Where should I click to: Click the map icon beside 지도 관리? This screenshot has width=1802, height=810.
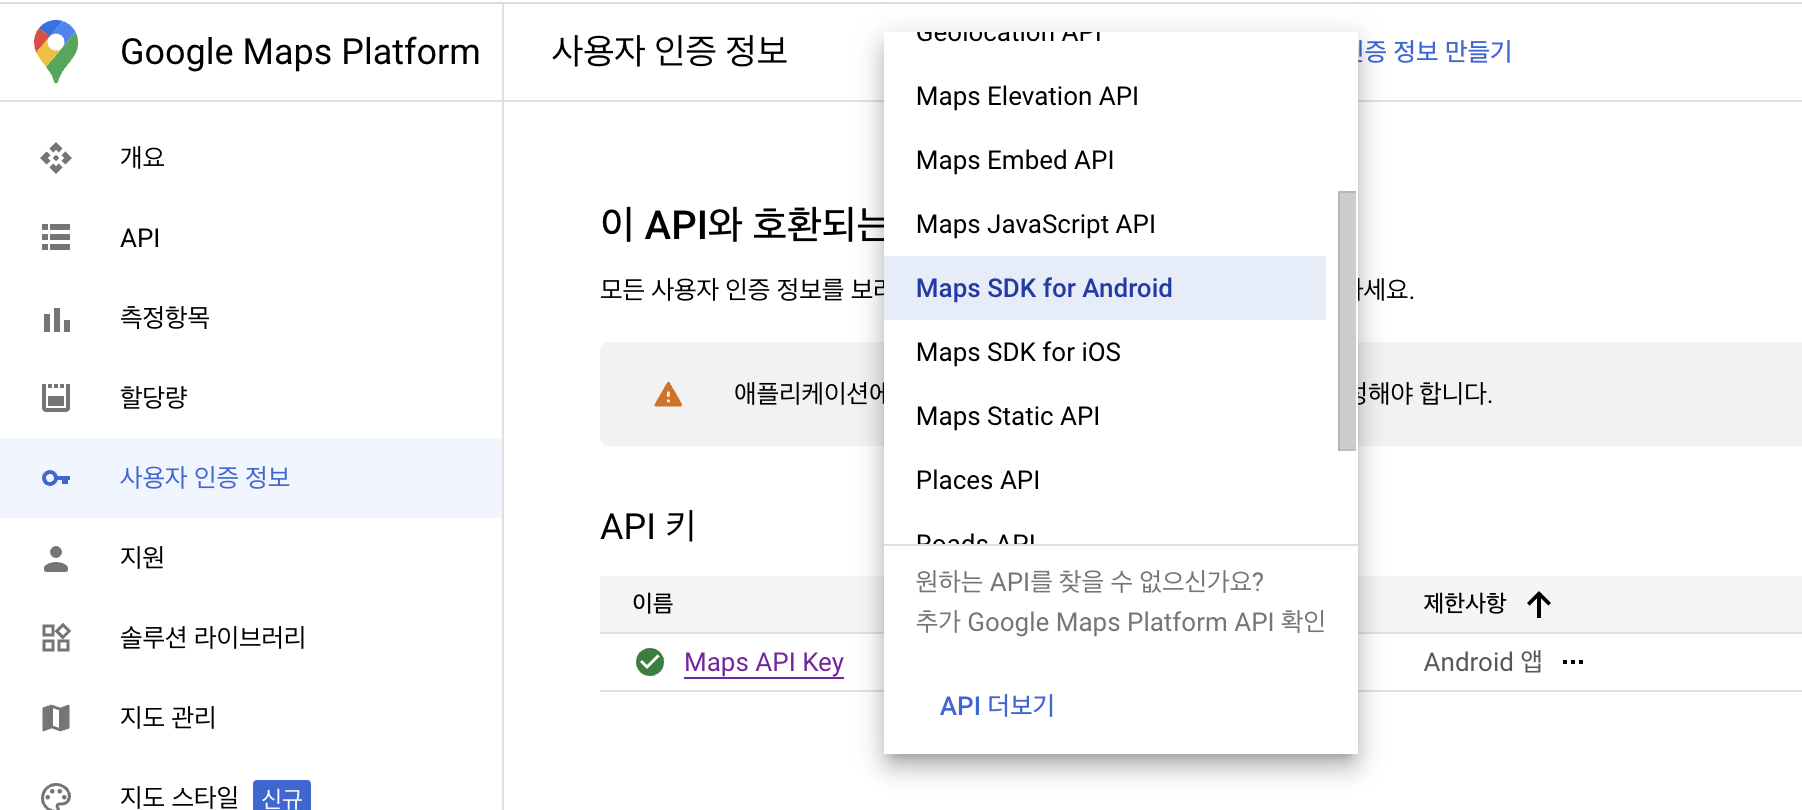coord(56,717)
